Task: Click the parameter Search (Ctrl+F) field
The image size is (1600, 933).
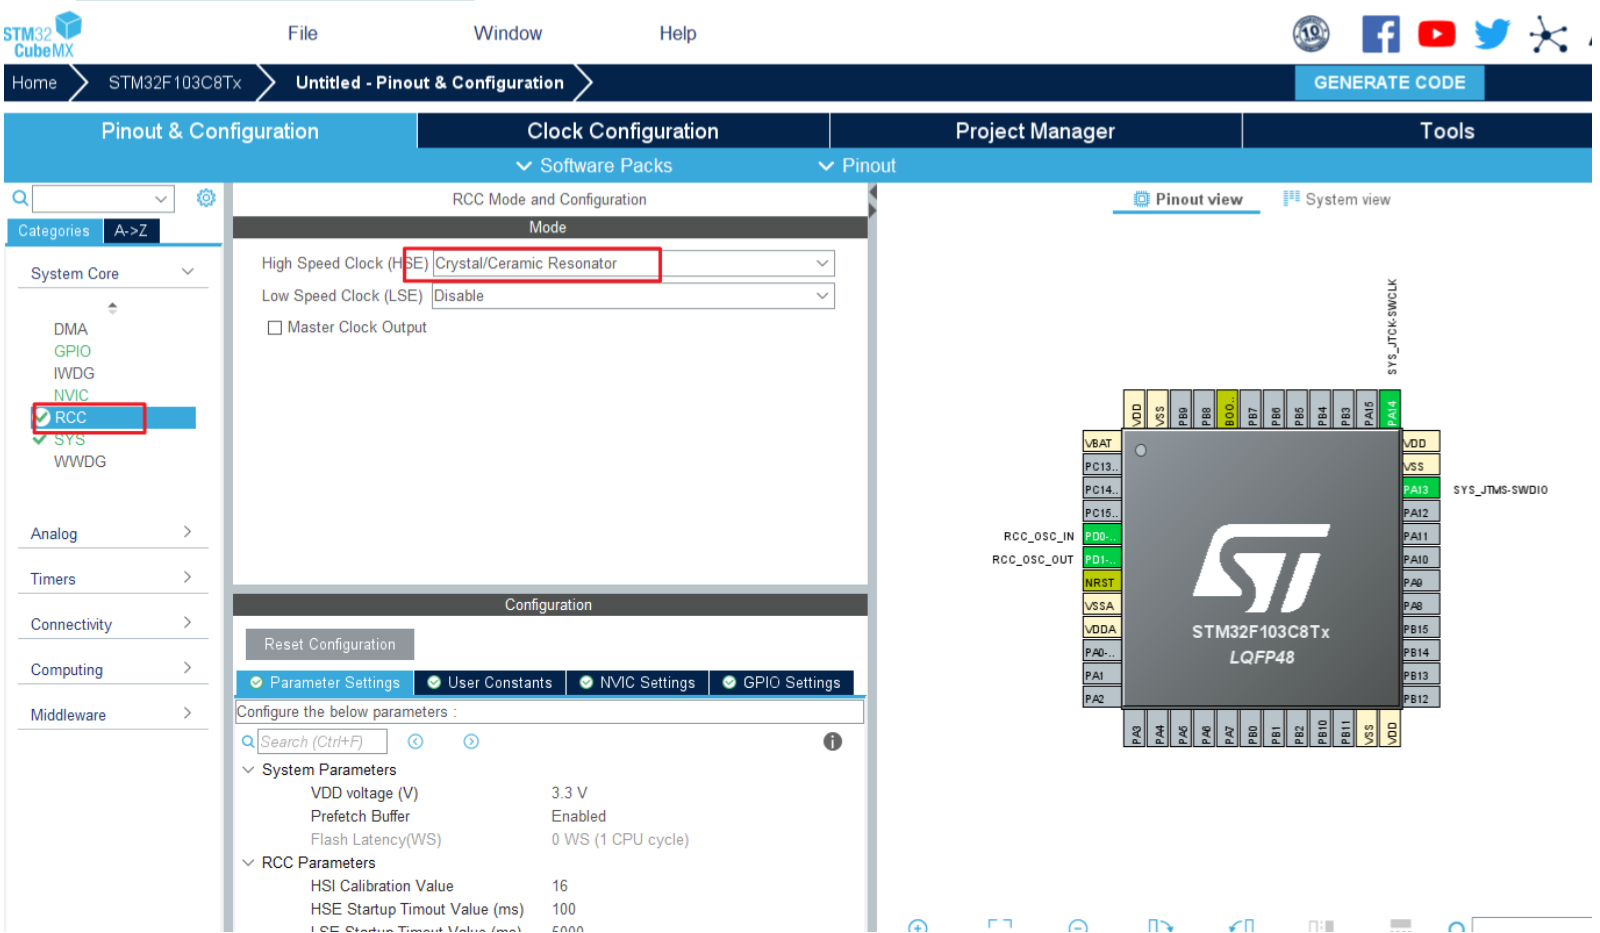Action: [x=322, y=741]
